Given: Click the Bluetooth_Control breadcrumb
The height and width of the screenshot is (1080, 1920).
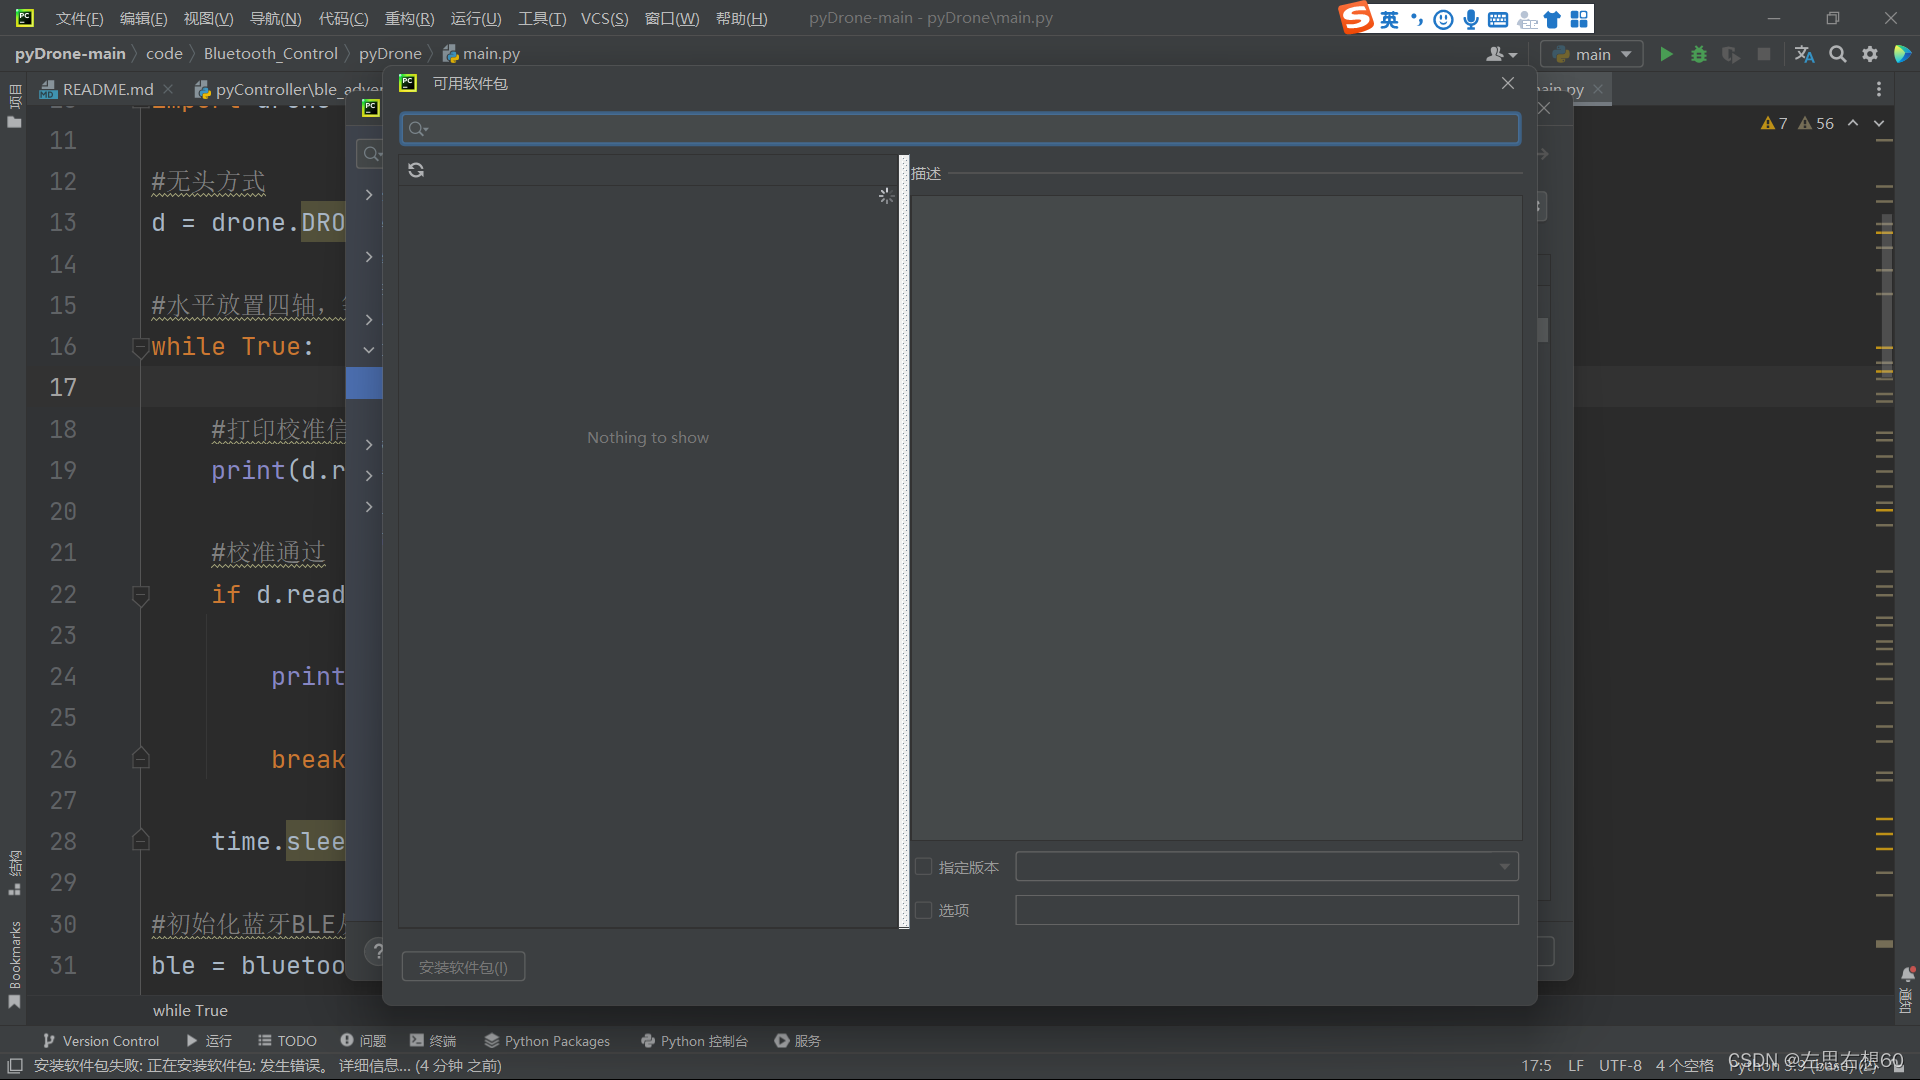Looking at the screenshot, I should (x=270, y=54).
